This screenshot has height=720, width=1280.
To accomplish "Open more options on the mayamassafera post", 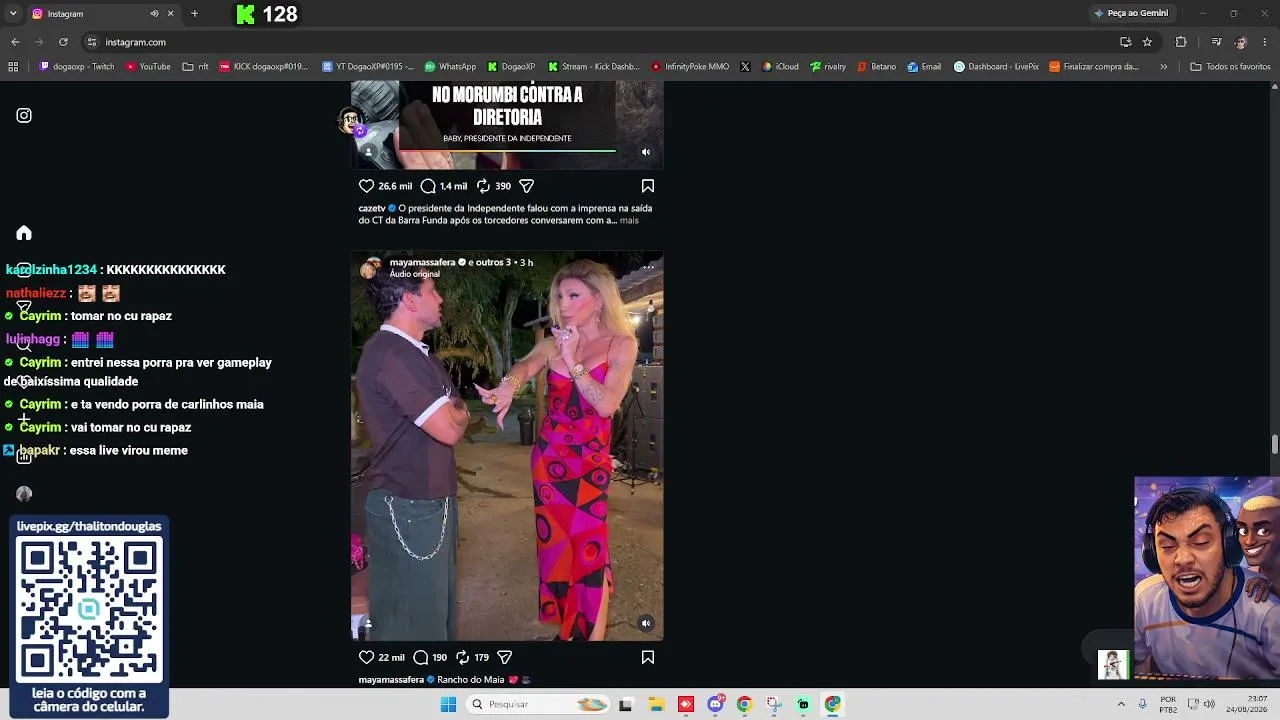I will (x=648, y=267).
